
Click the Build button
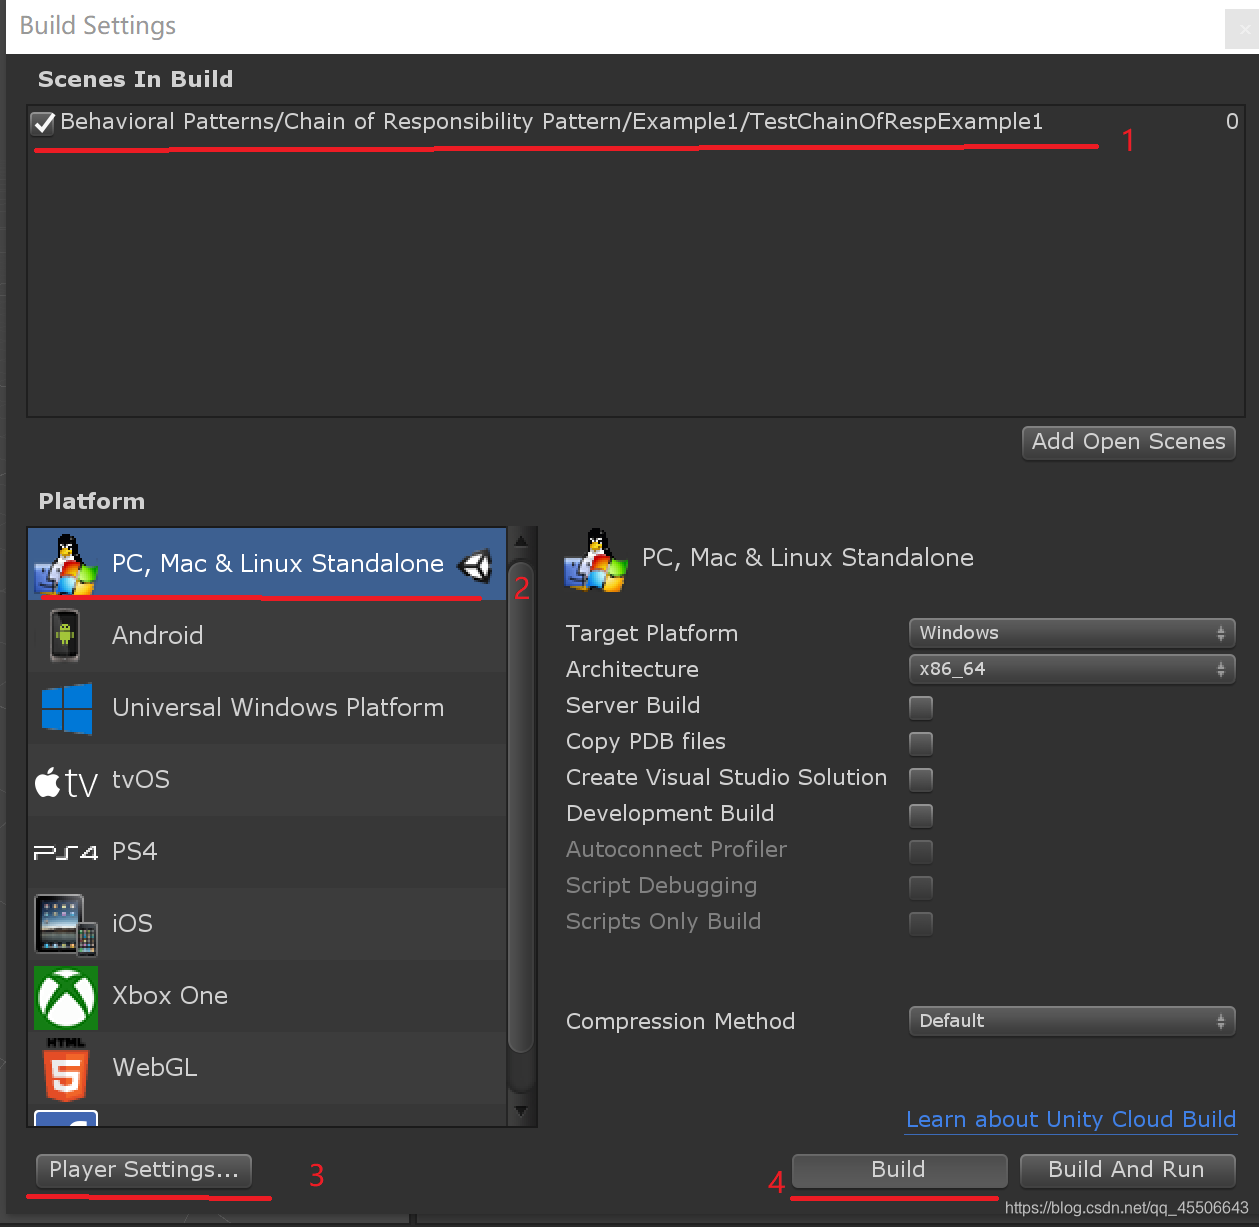[899, 1170]
